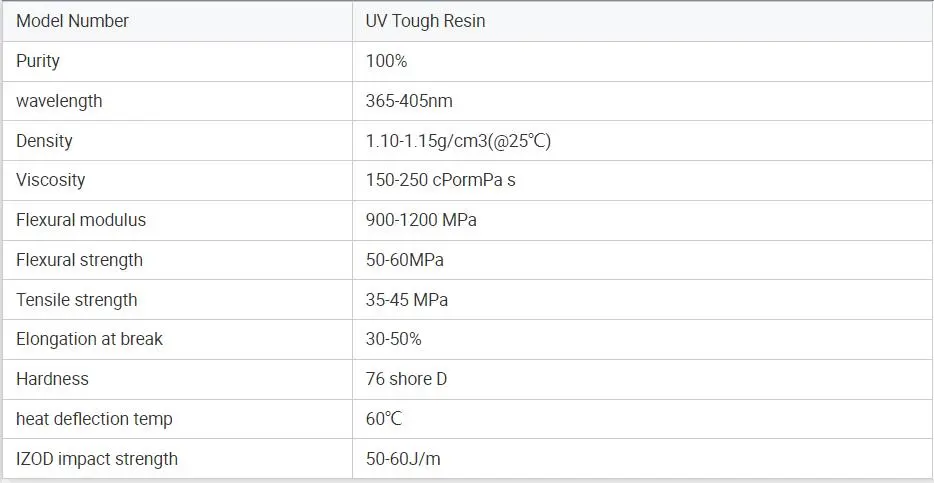Click the "Elongation at break" label
This screenshot has width=934, height=483.
click(x=89, y=339)
